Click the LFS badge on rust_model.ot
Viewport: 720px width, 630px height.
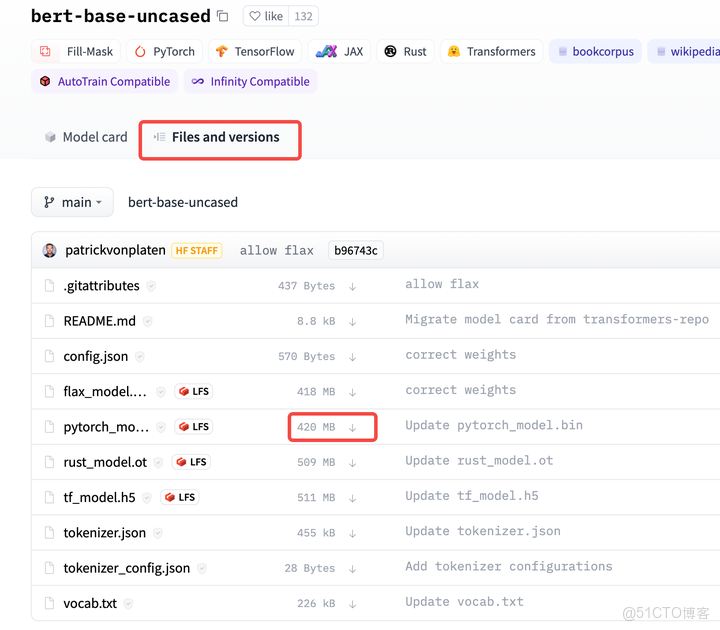pos(191,462)
